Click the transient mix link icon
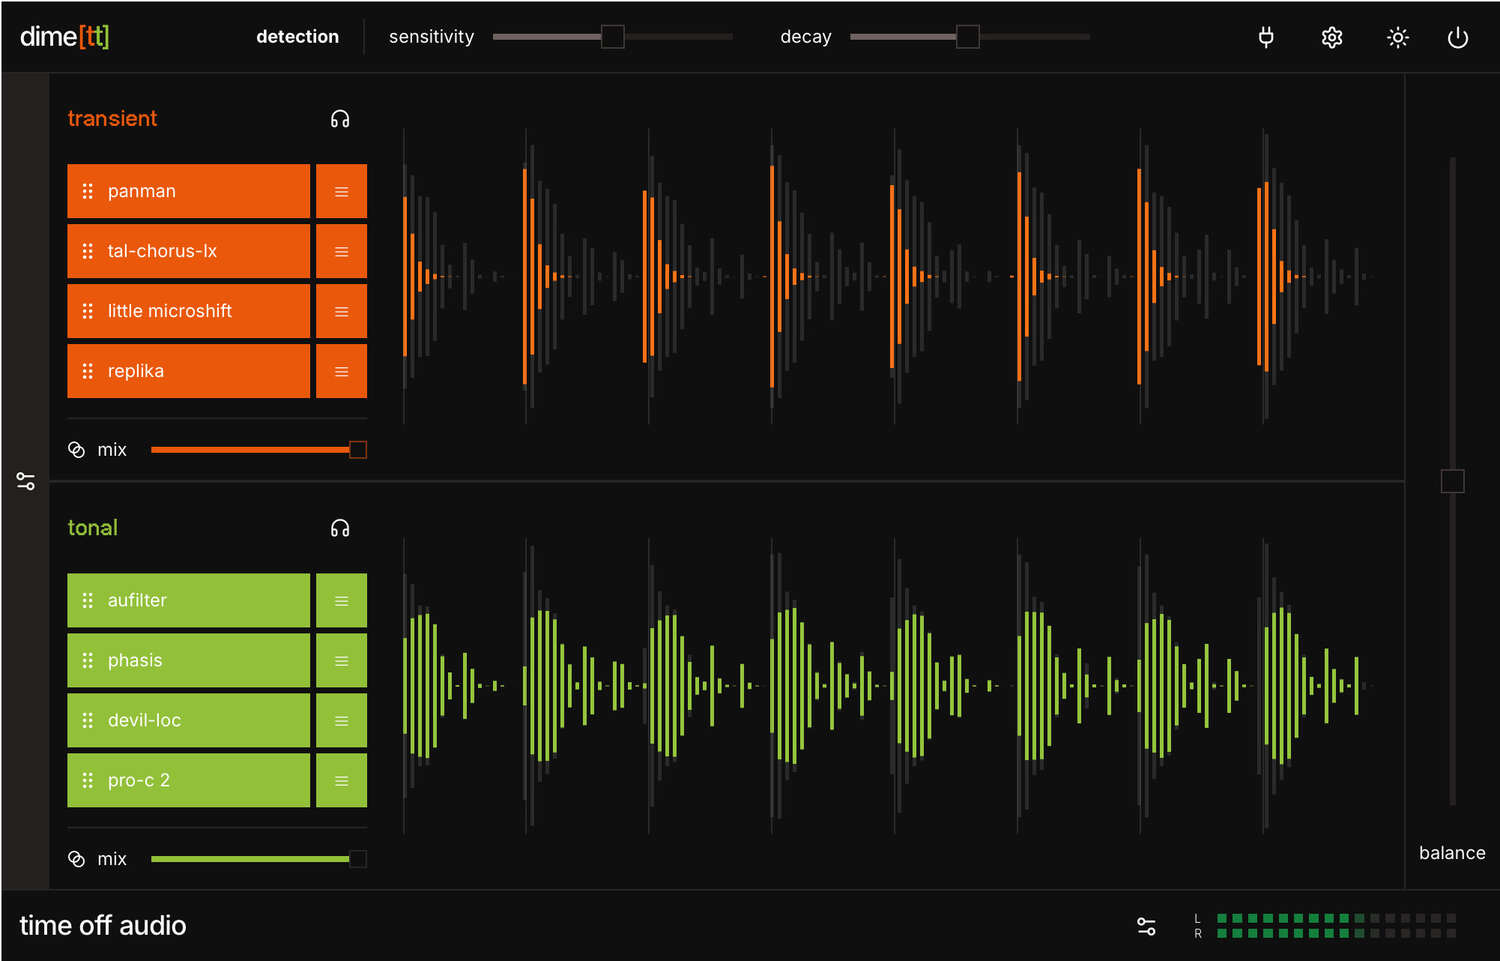Image resolution: width=1500 pixels, height=961 pixels. point(77,450)
